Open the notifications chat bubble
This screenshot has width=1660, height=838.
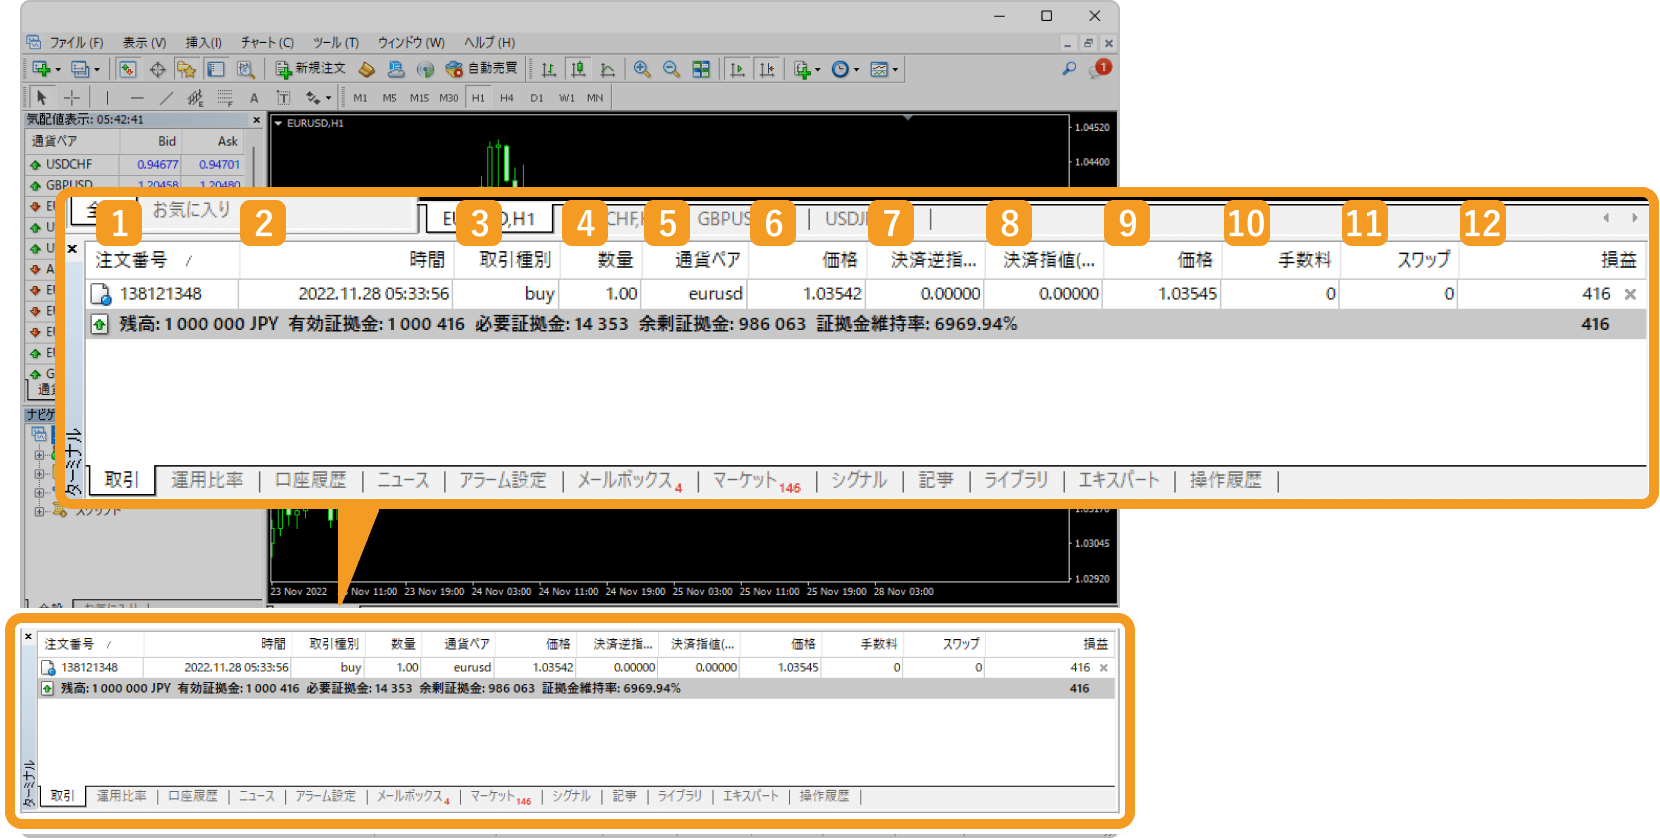pos(1100,68)
